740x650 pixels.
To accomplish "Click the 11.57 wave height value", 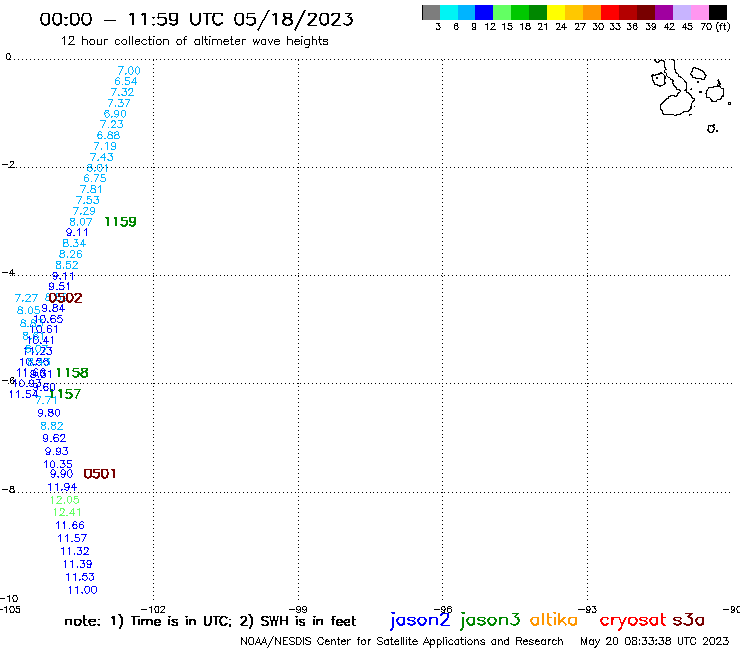I will pyautogui.click(x=72, y=538).
